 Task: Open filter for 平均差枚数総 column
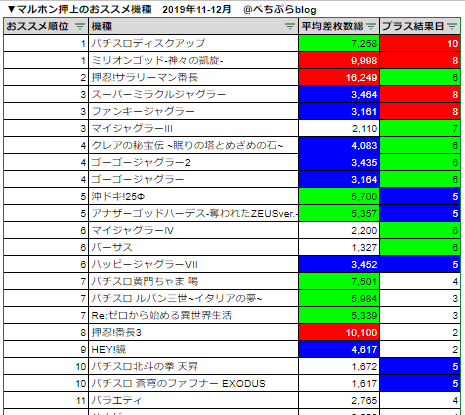371,26
